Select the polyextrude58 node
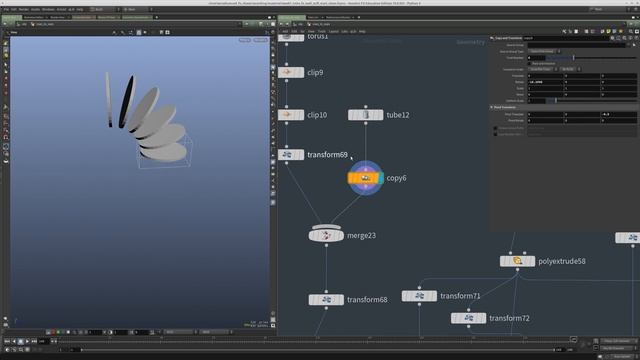 517,261
